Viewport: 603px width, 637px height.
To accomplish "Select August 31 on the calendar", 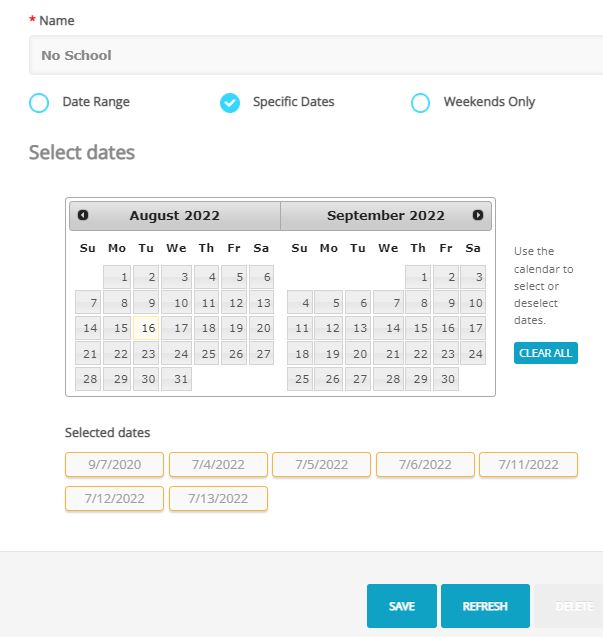I will coord(176,379).
